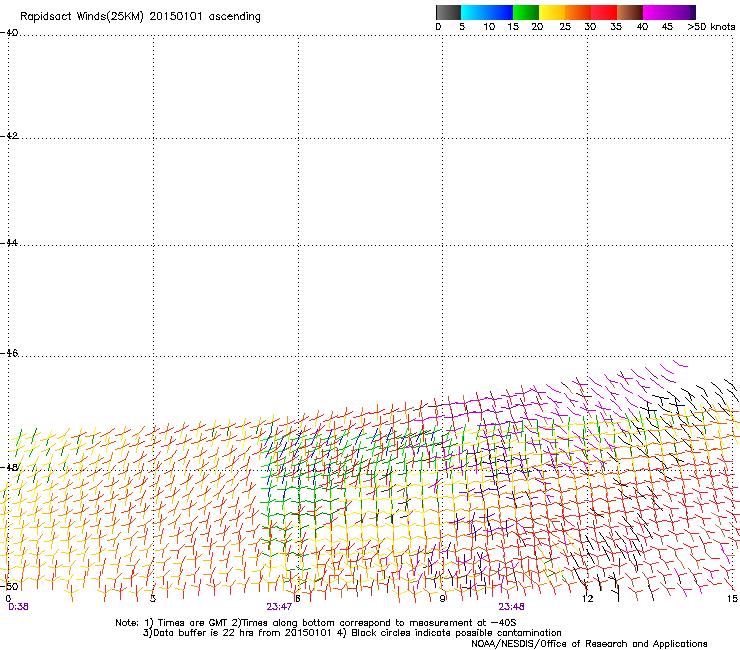
Task: Click the purple '23:47' pass time label
Action: coord(279,607)
